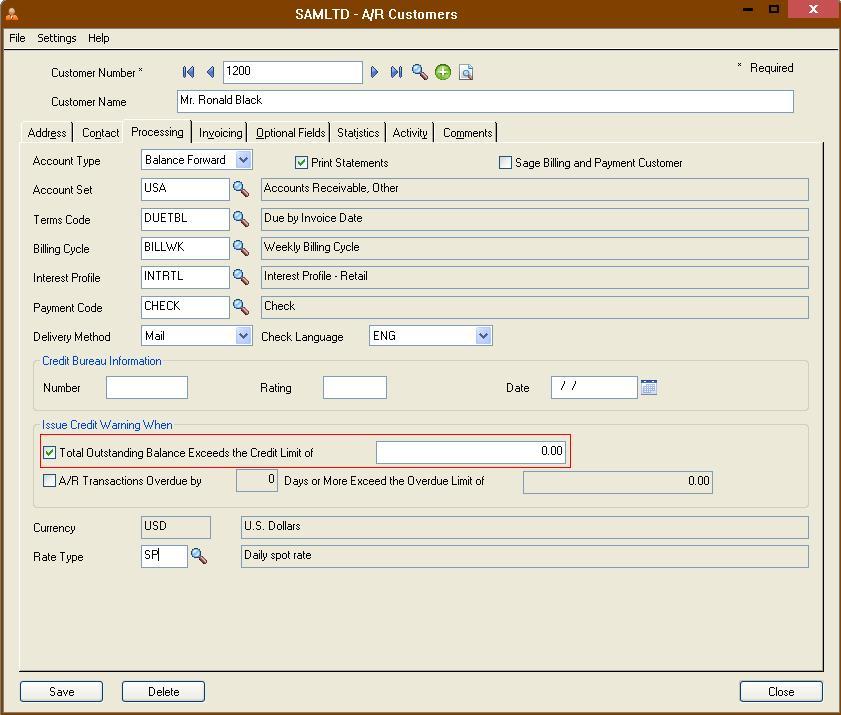Screen dimensions: 841x715
Task: Go to the first customer record
Action: [x=188, y=72]
